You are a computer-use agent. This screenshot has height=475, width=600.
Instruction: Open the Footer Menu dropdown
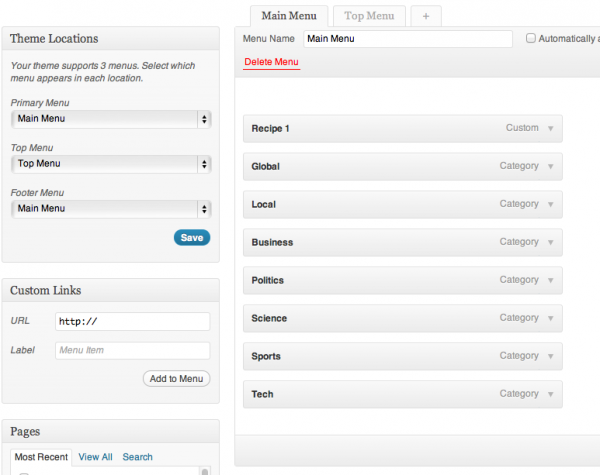point(111,208)
